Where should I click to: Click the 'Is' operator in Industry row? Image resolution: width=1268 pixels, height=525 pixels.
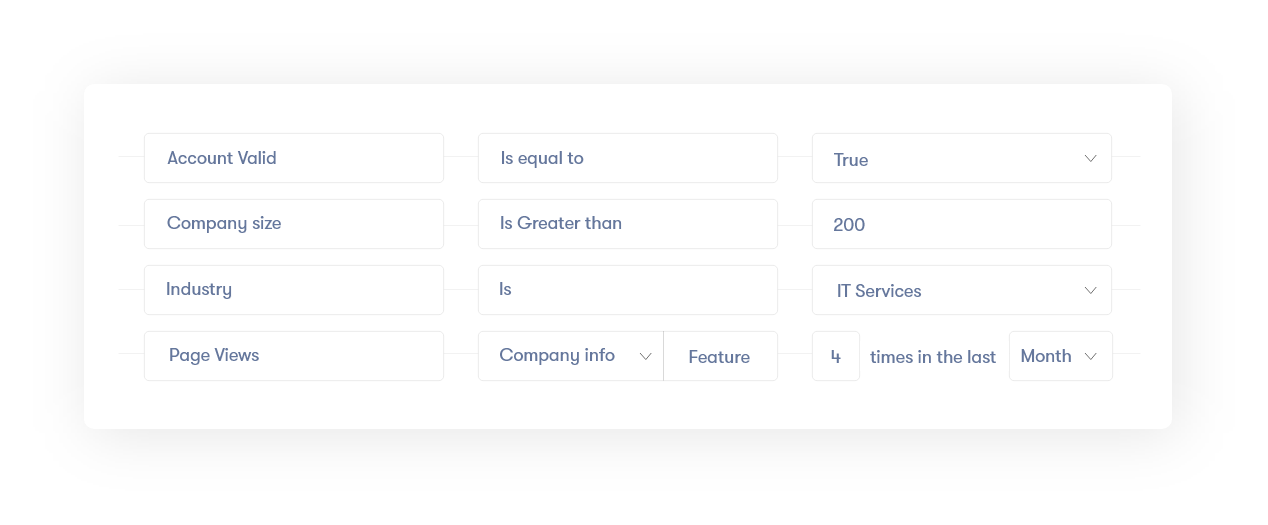click(627, 290)
